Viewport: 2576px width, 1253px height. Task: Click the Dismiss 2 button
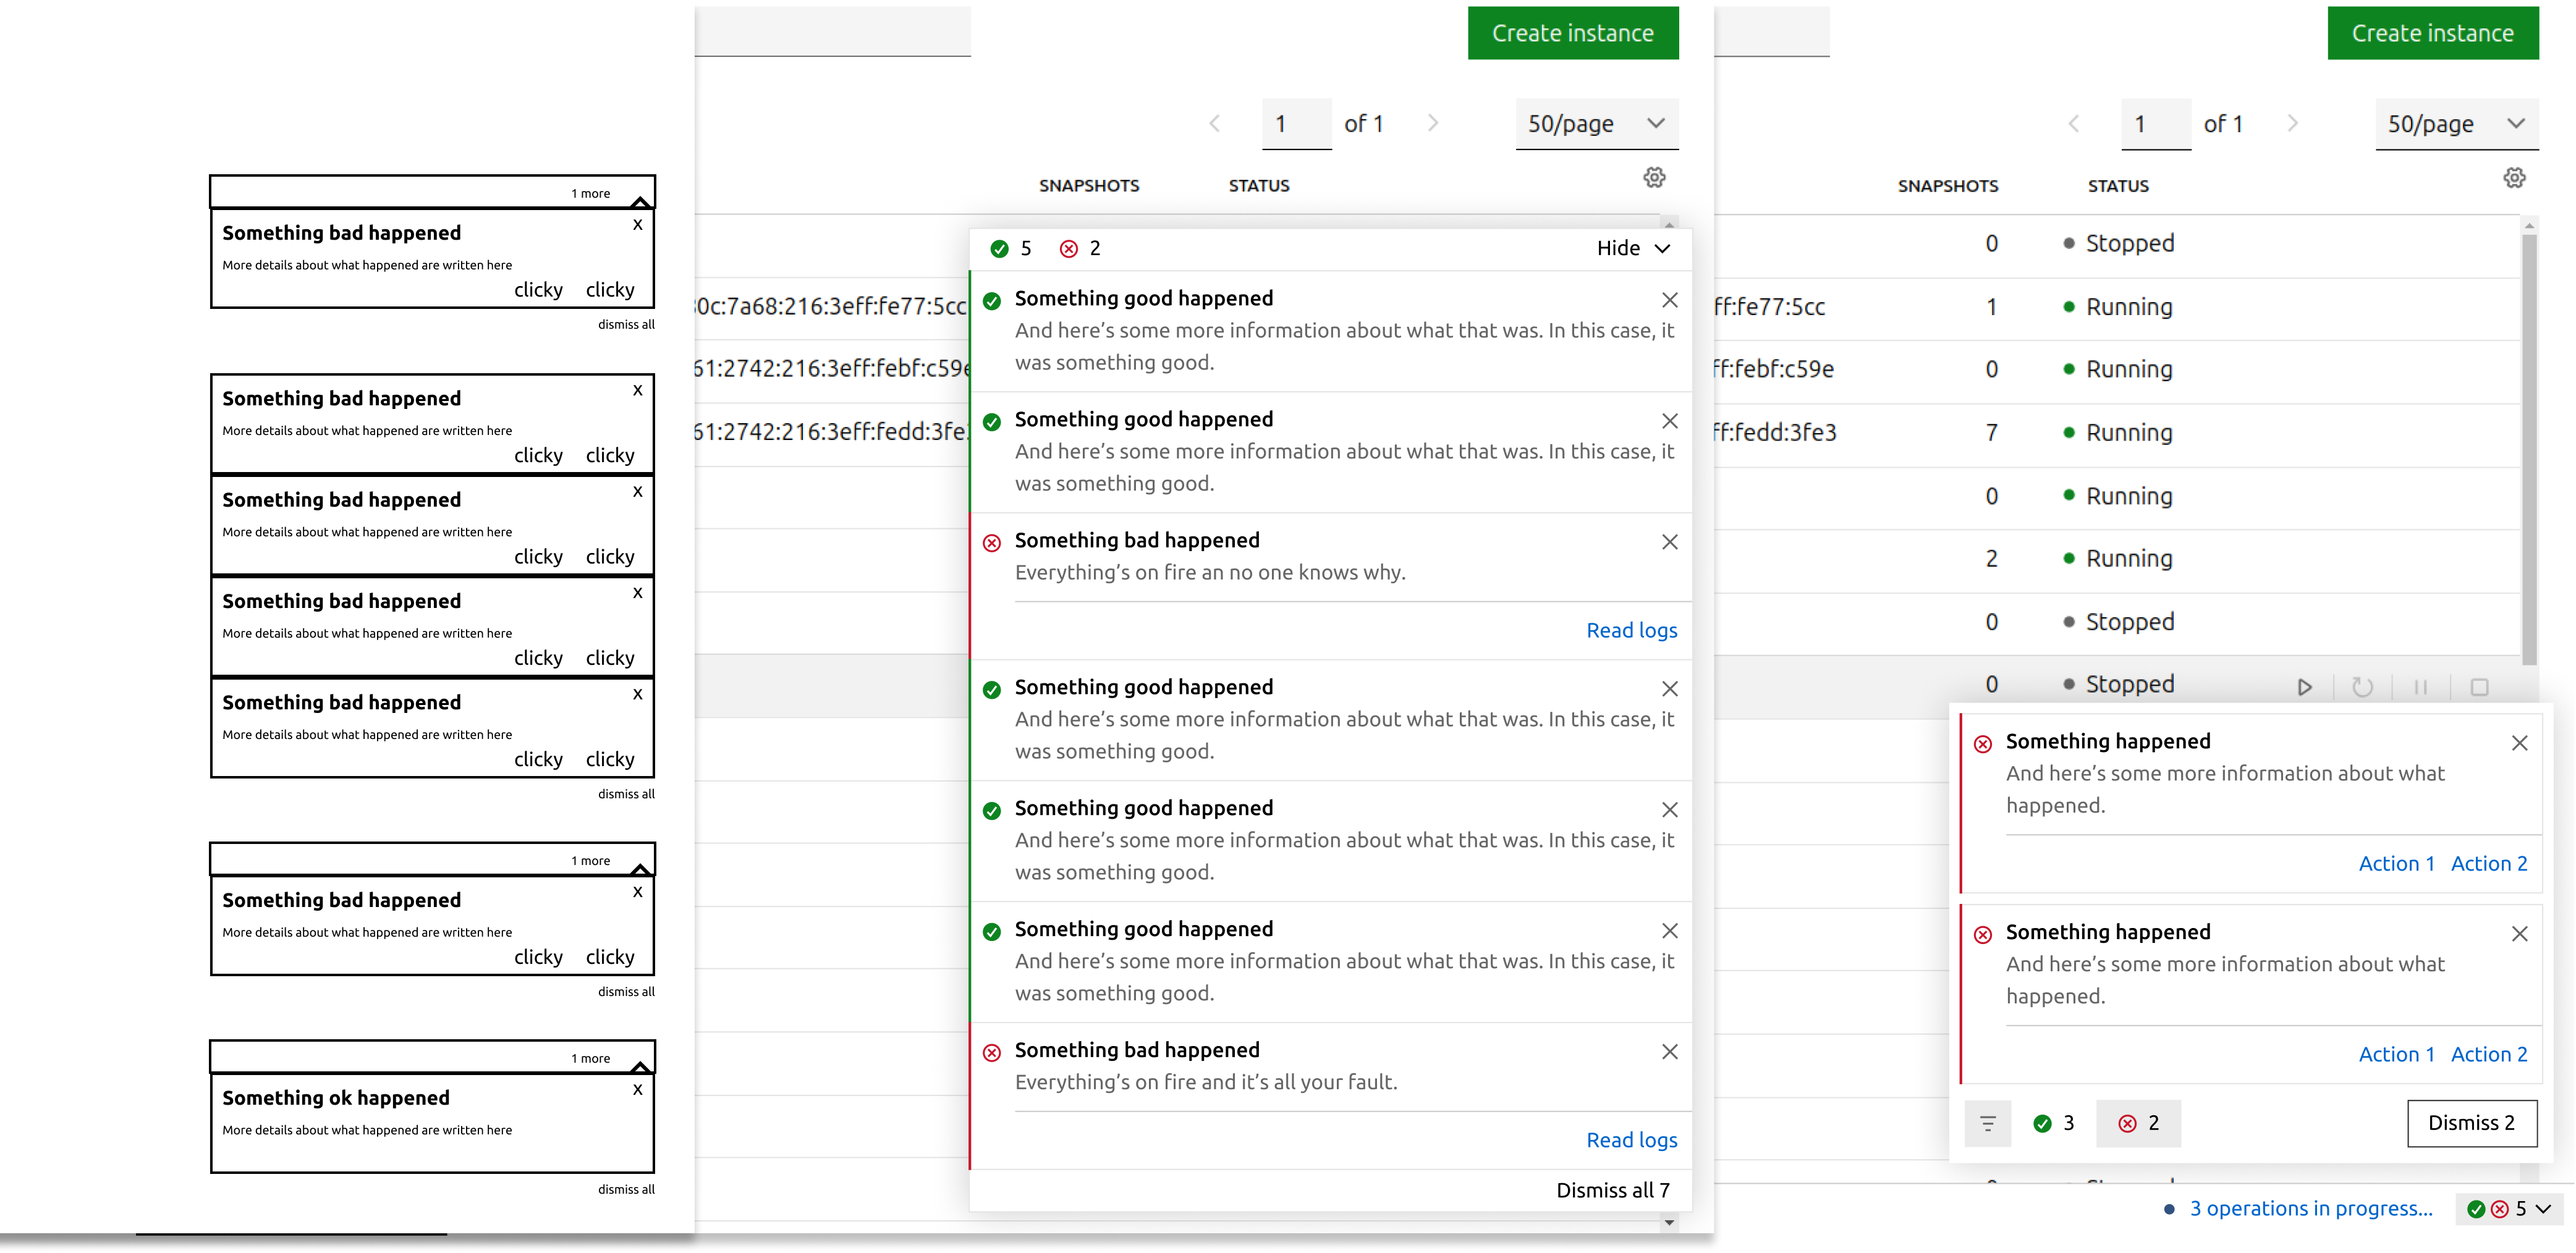point(2471,1123)
